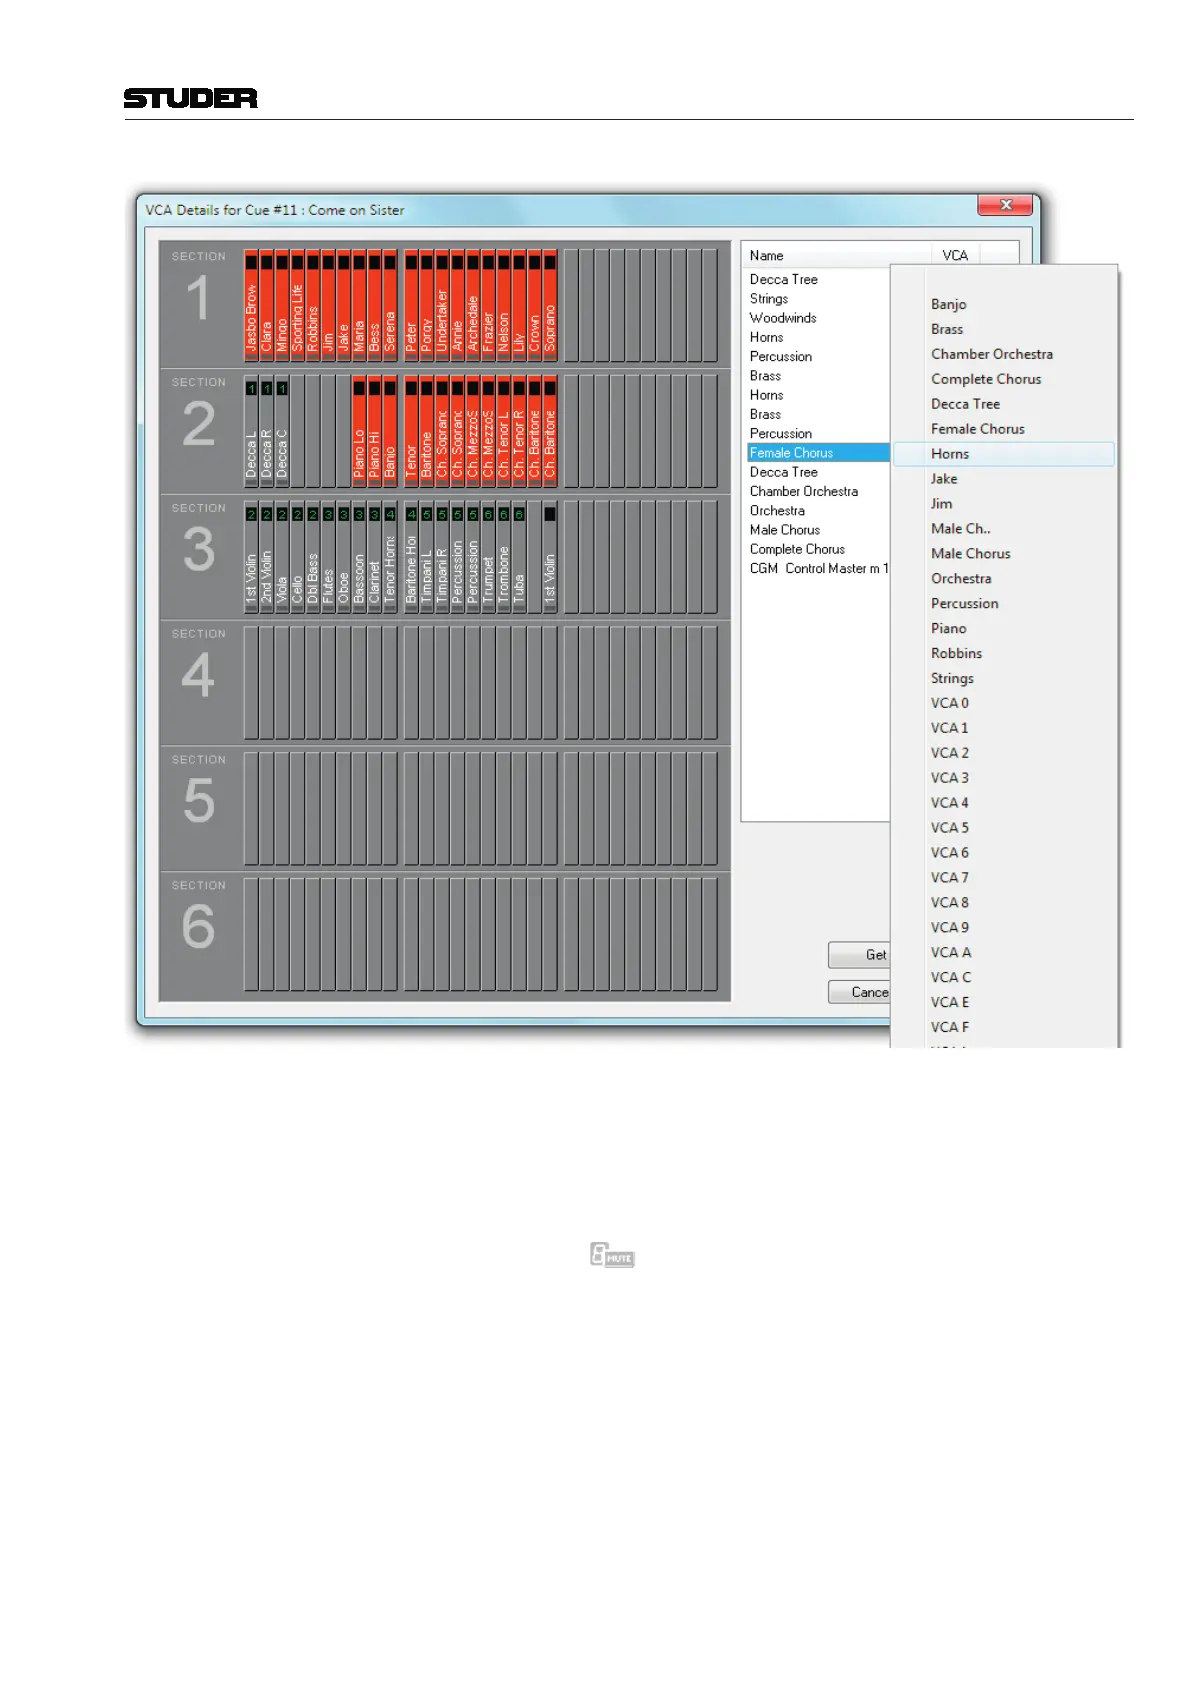Choose VCA 0 in the dropdown menu
1191x1684 pixels.
click(1003, 703)
